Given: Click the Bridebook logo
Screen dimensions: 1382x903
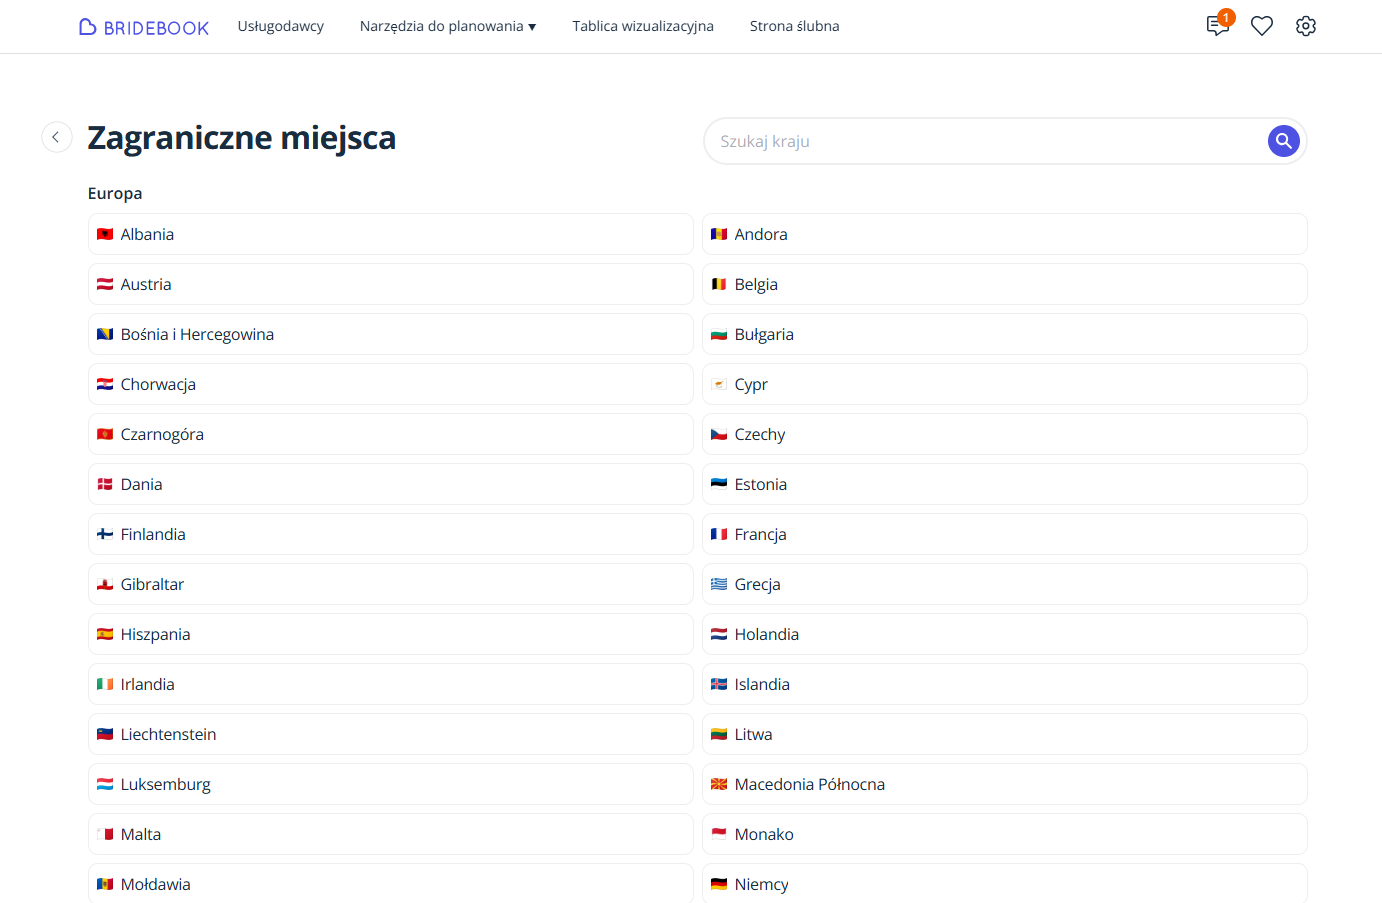Looking at the screenshot, I should point(144,27).
